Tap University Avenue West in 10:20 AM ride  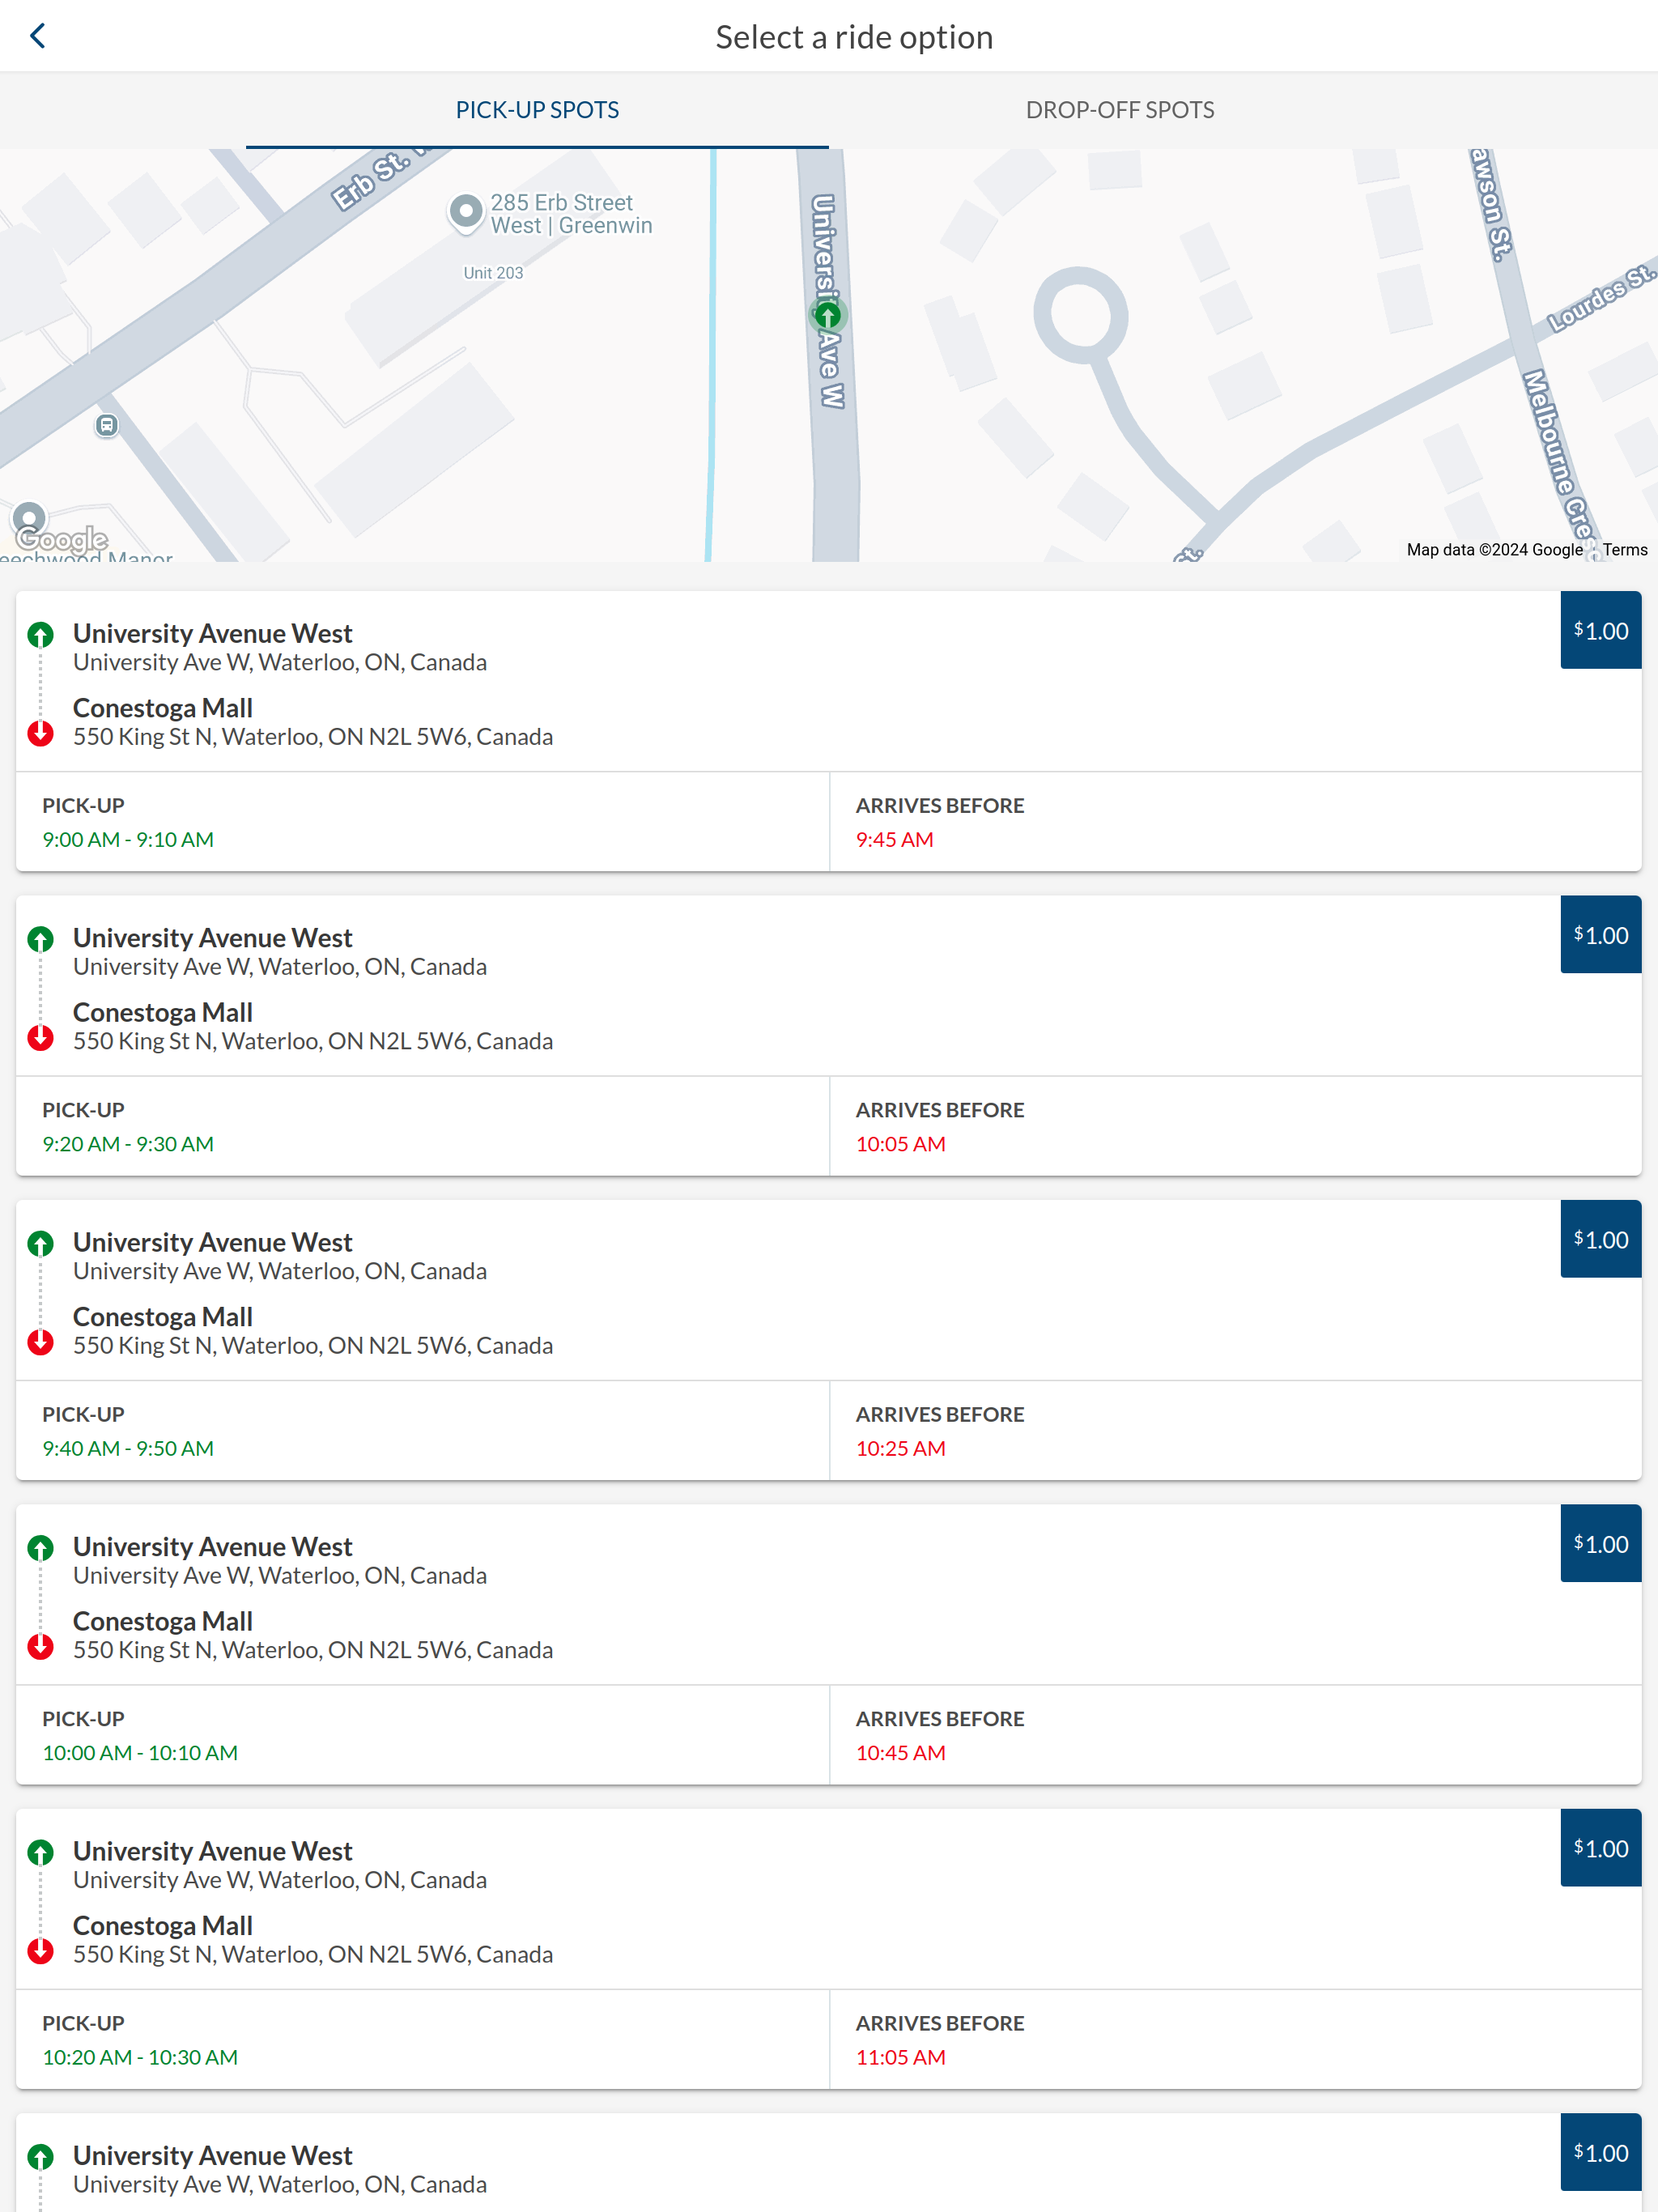(213, 1851)
